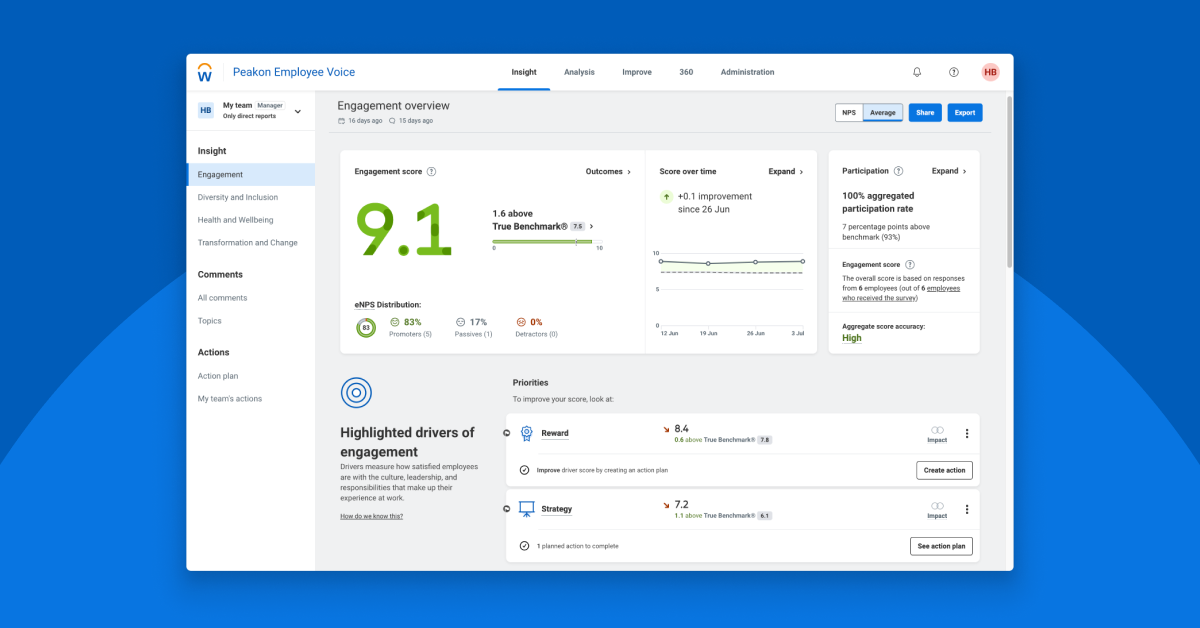This screenshot has width=1200, height=628.
Task: Open the help question mark icon
Action: click(x=953, y=72)
